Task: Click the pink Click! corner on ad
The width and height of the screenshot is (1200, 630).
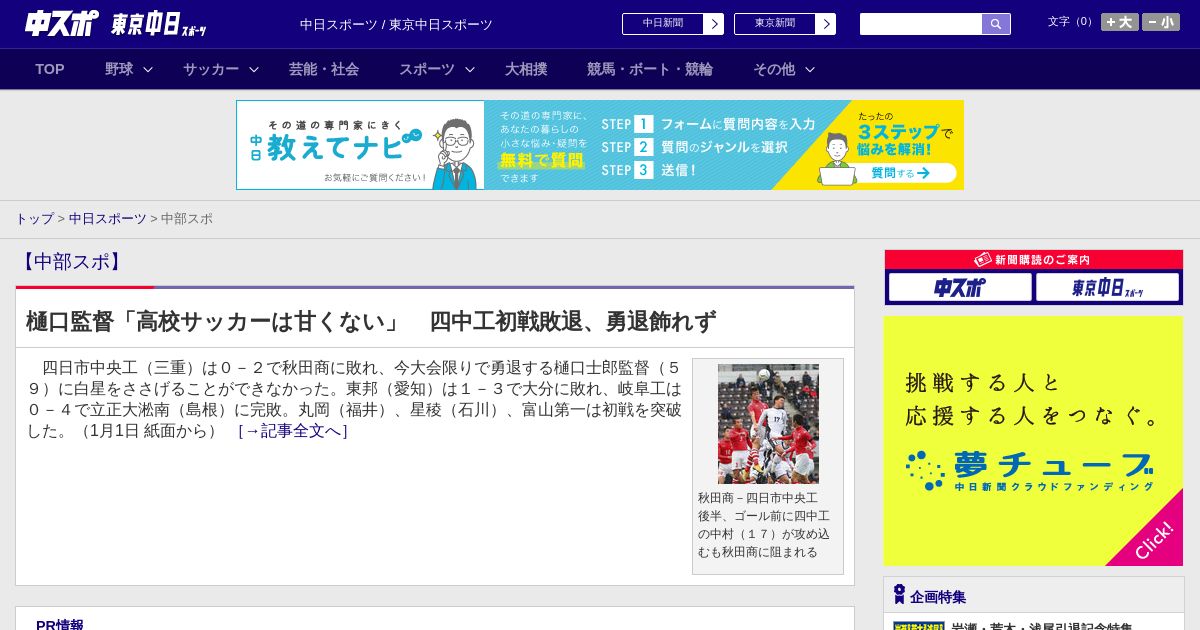Action: point(1155,538)
